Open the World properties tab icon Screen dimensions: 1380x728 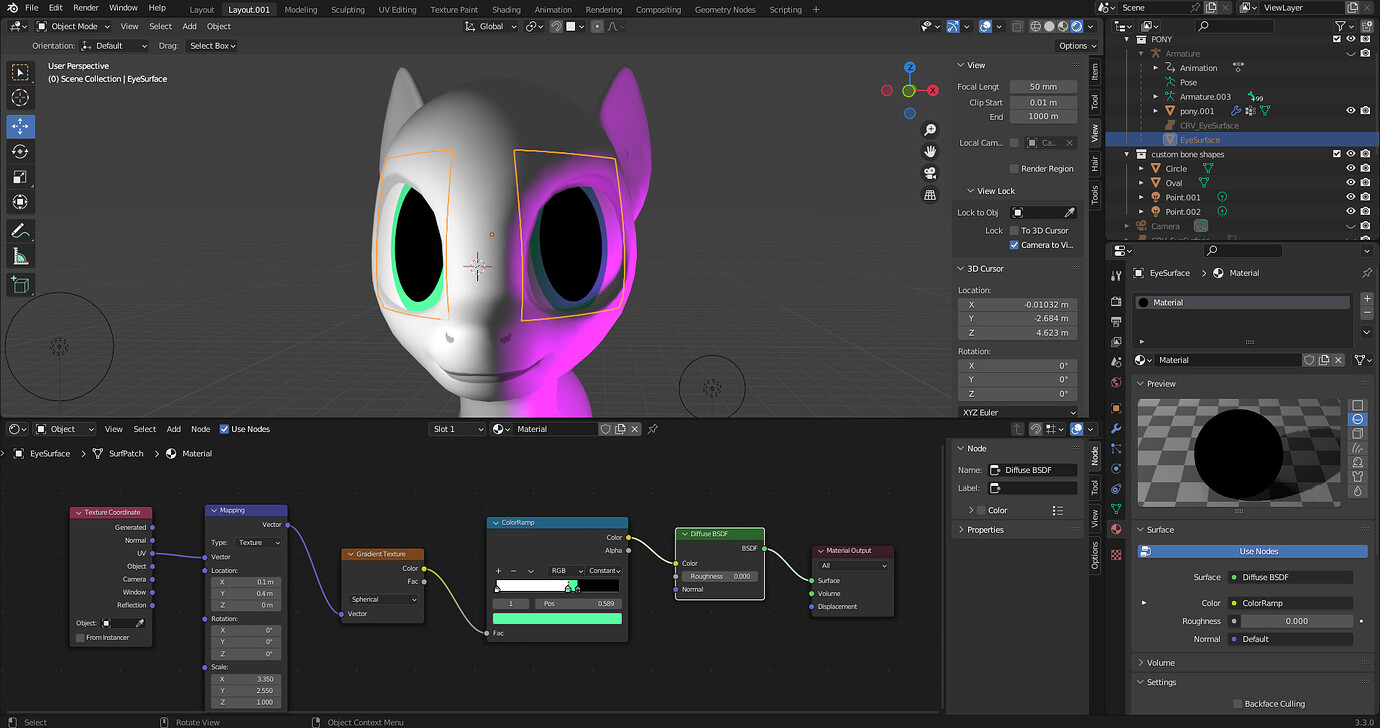pos(1117,382)
